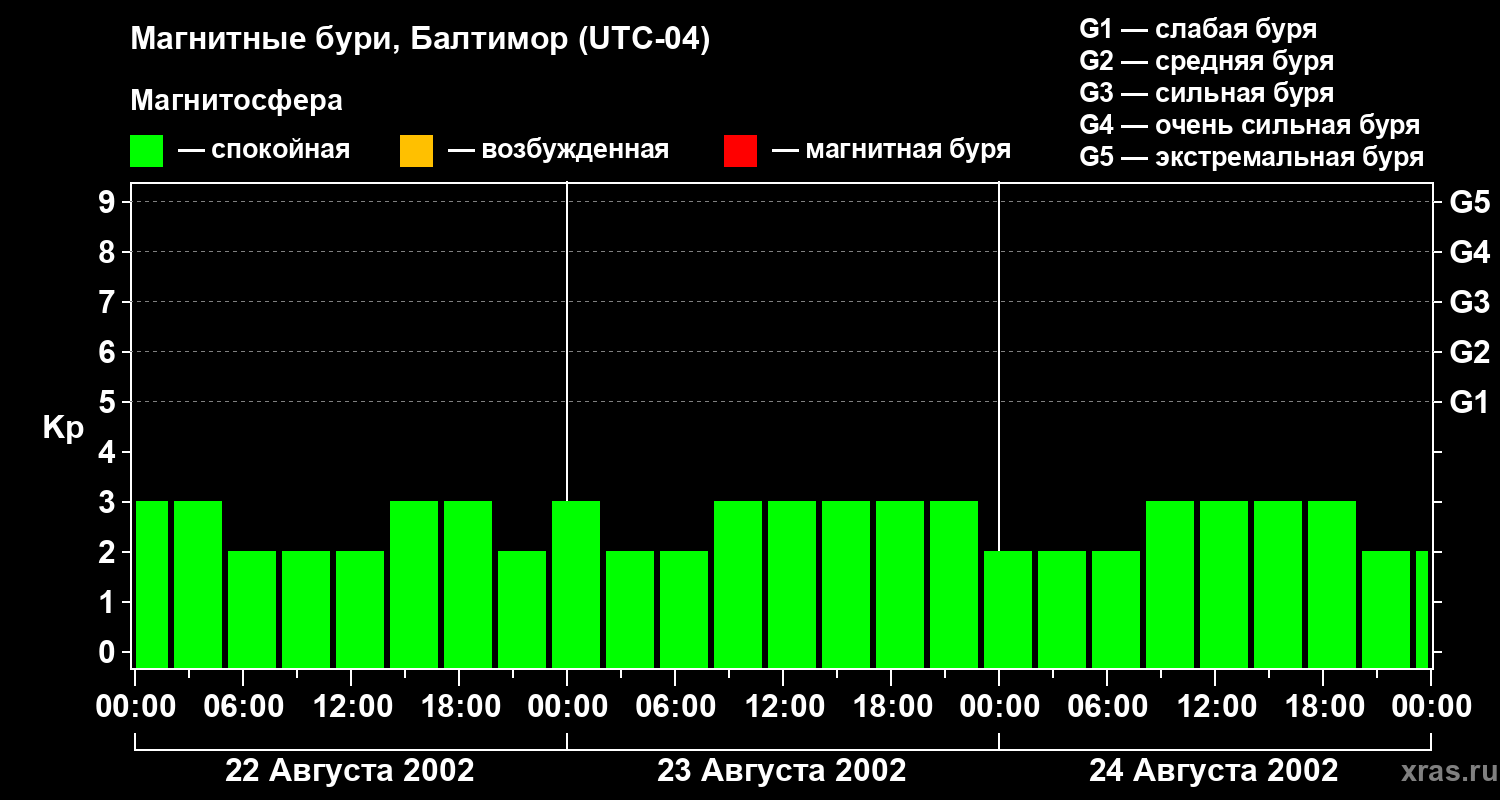Click the '06:00' time label for 24 Августа
Screen dimensions: 1500x800
click(x=1107, y=707)
